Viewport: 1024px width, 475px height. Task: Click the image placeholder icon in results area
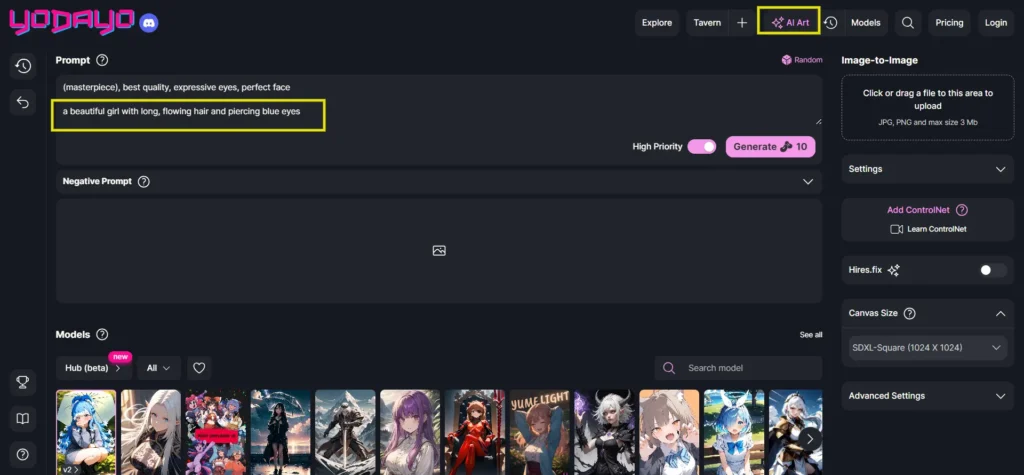439,251
